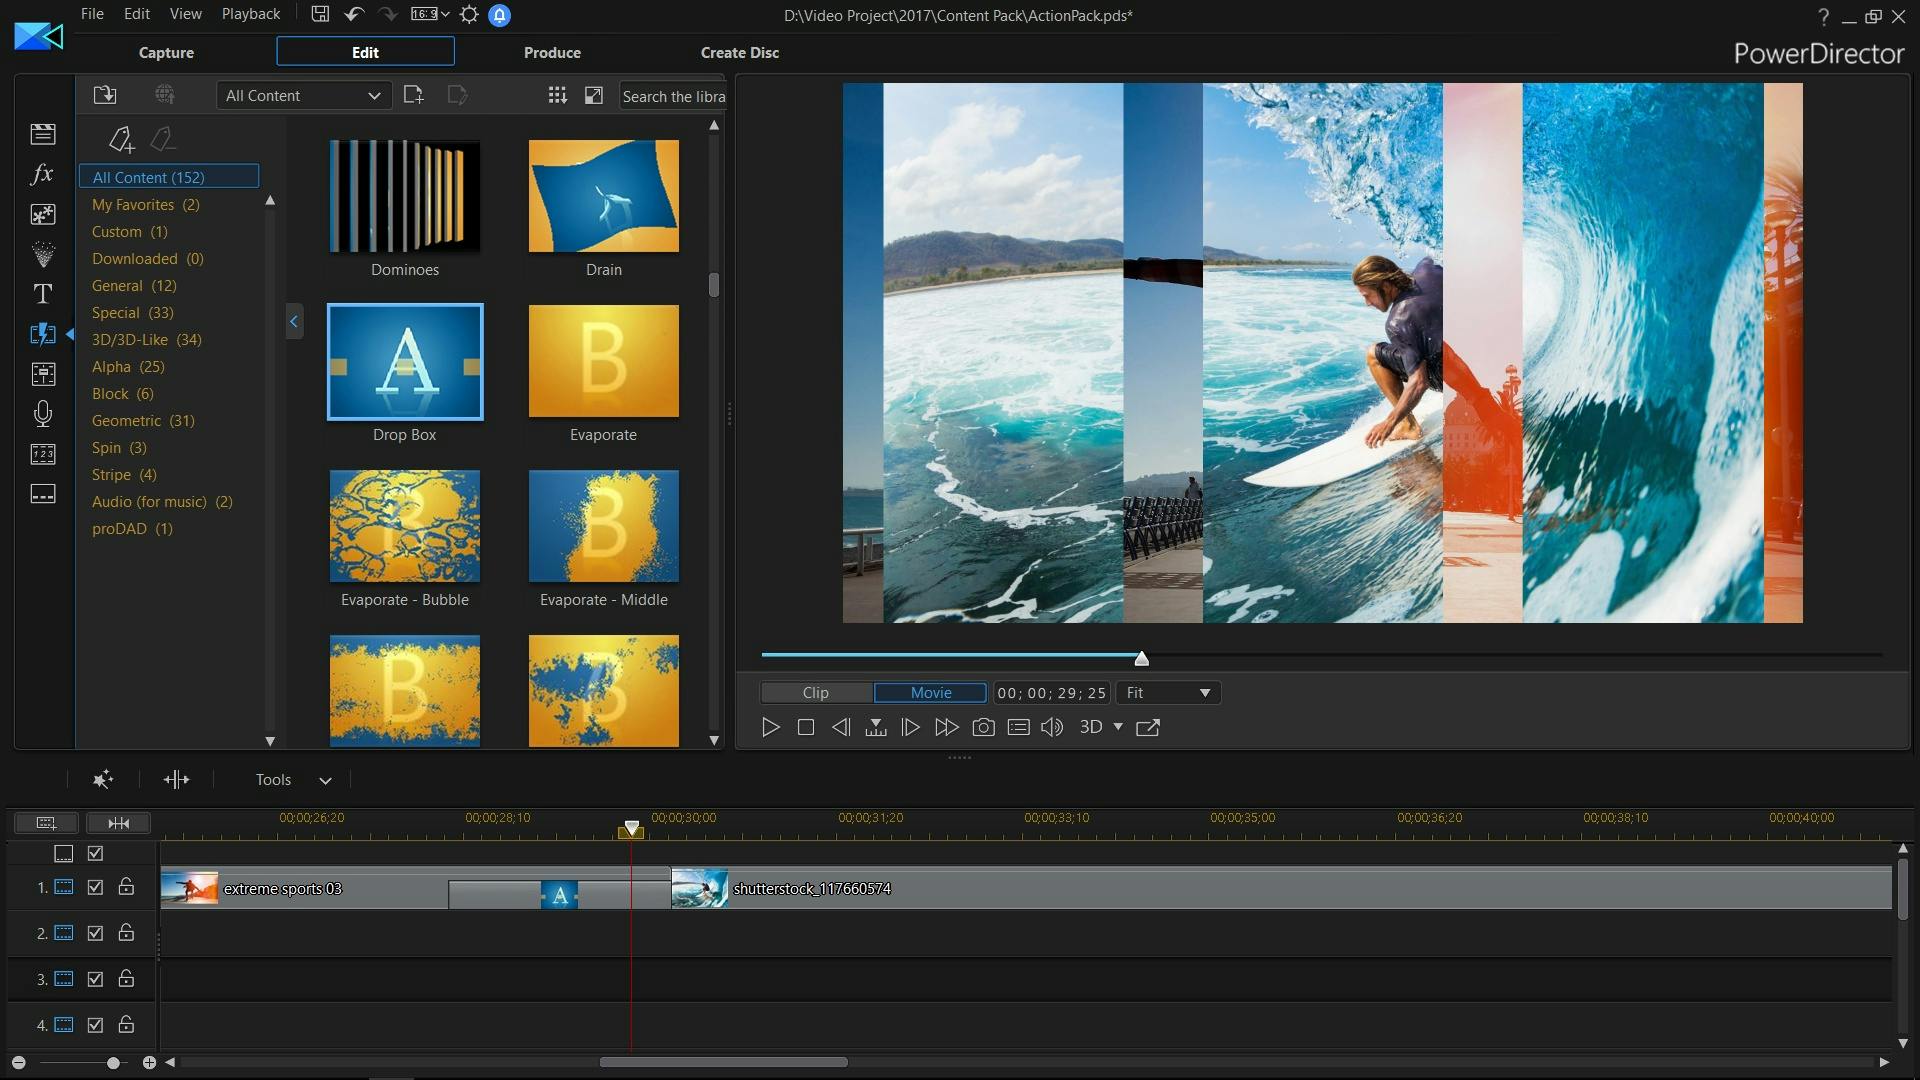Stop the preview playback
The width and height of the screenshot is (1920, 1080).
(x=806, y=728)
